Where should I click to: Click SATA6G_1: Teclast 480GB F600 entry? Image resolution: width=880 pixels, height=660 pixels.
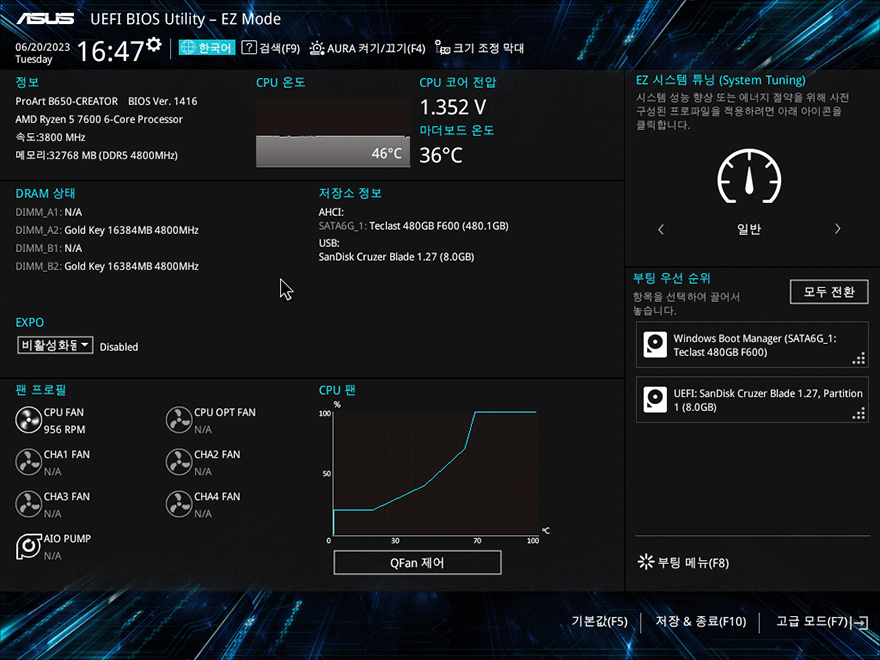414,226
